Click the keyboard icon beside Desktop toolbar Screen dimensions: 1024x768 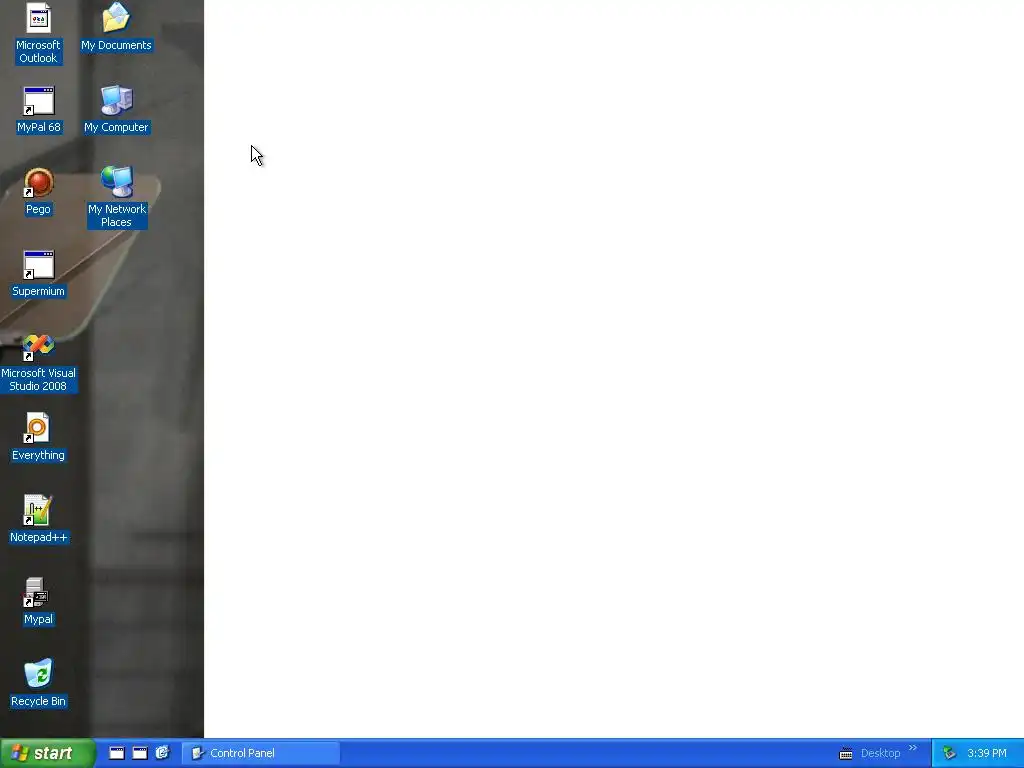point(846,754)
